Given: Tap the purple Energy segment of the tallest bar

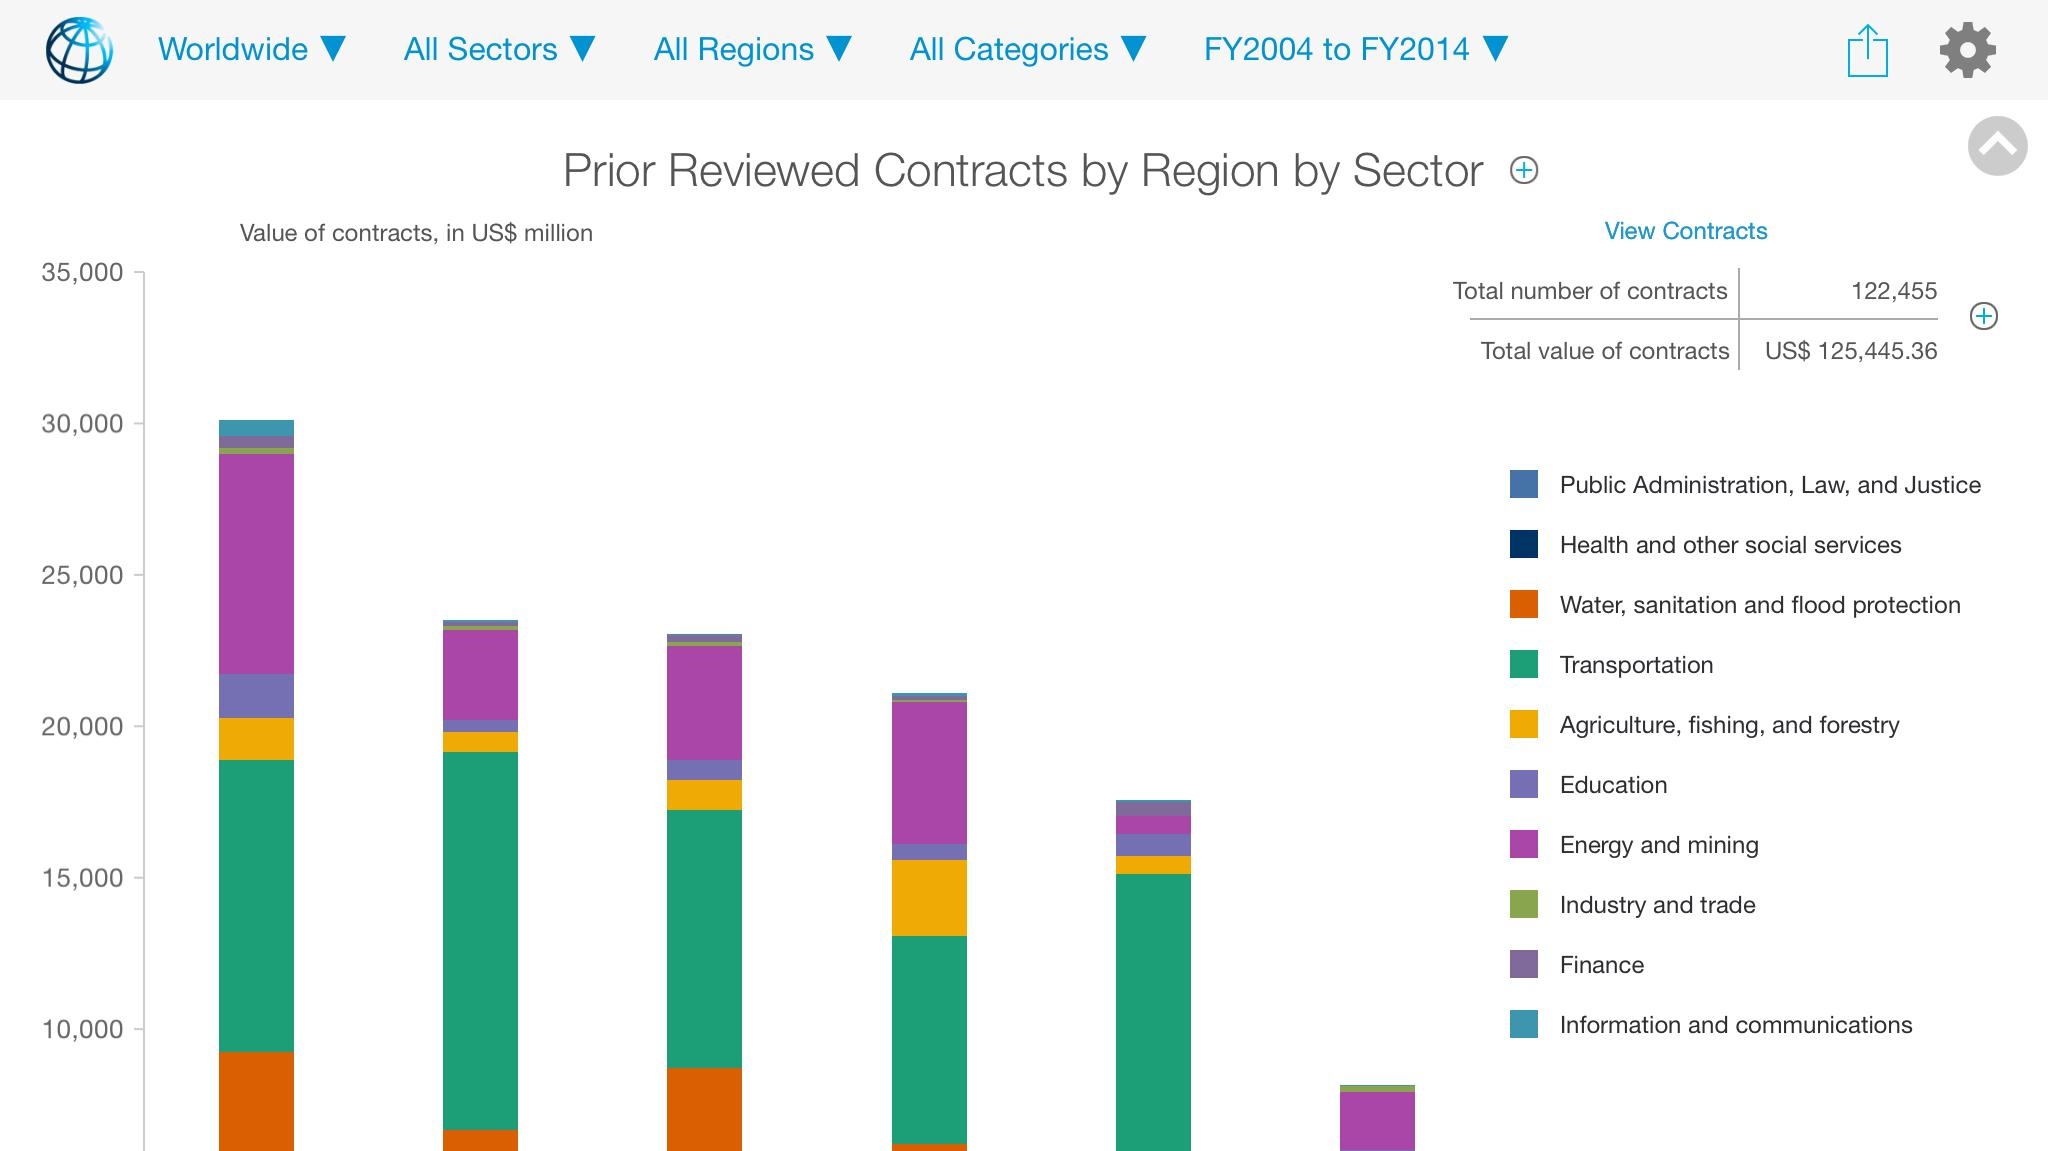Looking at the screenshot, I should click(x=256, y=564).
